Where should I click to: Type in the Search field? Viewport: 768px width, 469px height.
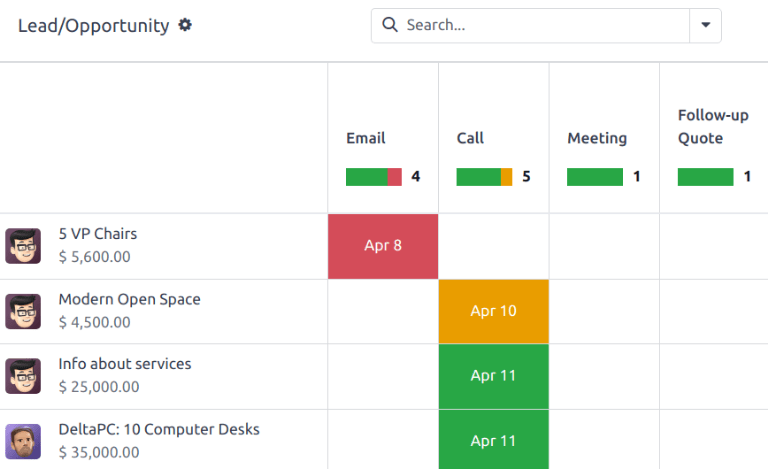540,26
